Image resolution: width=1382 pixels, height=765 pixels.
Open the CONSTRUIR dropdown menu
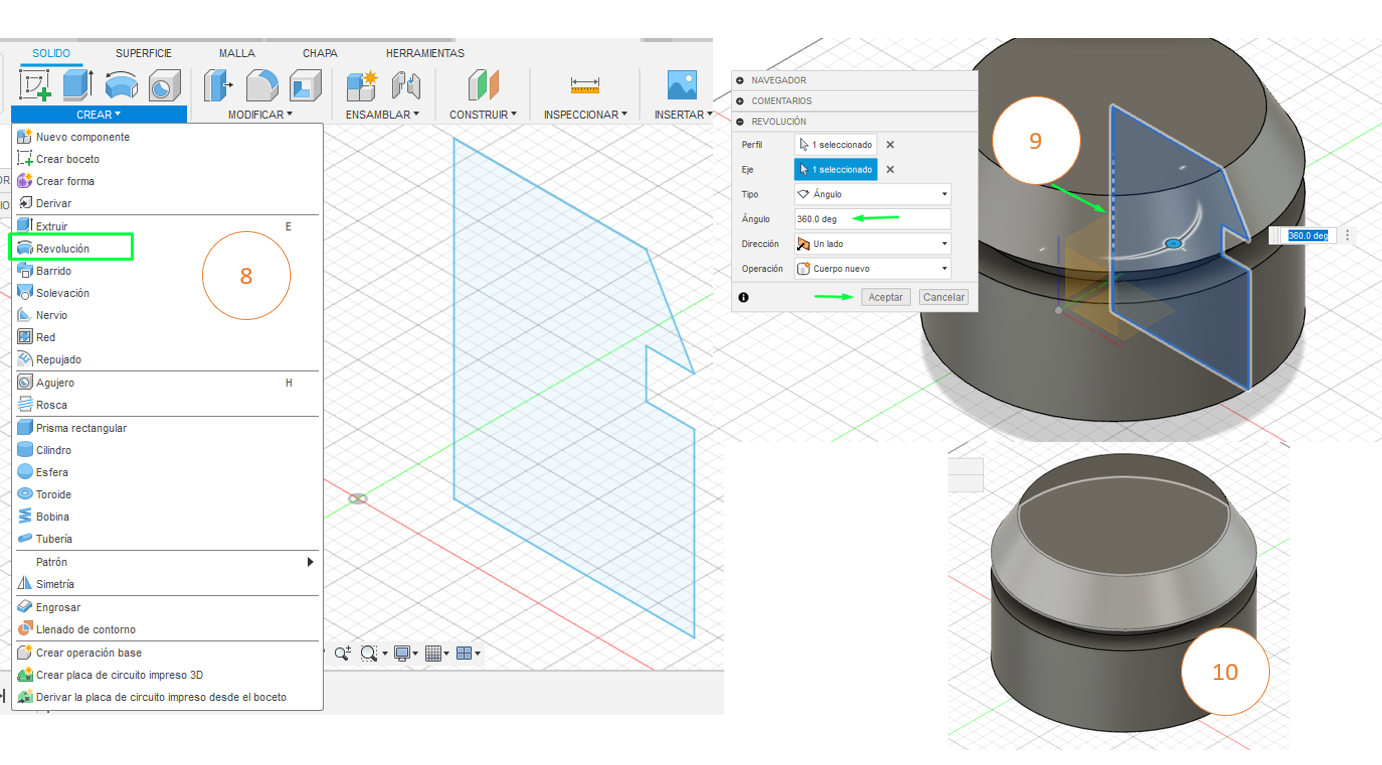tap(483, 115)
